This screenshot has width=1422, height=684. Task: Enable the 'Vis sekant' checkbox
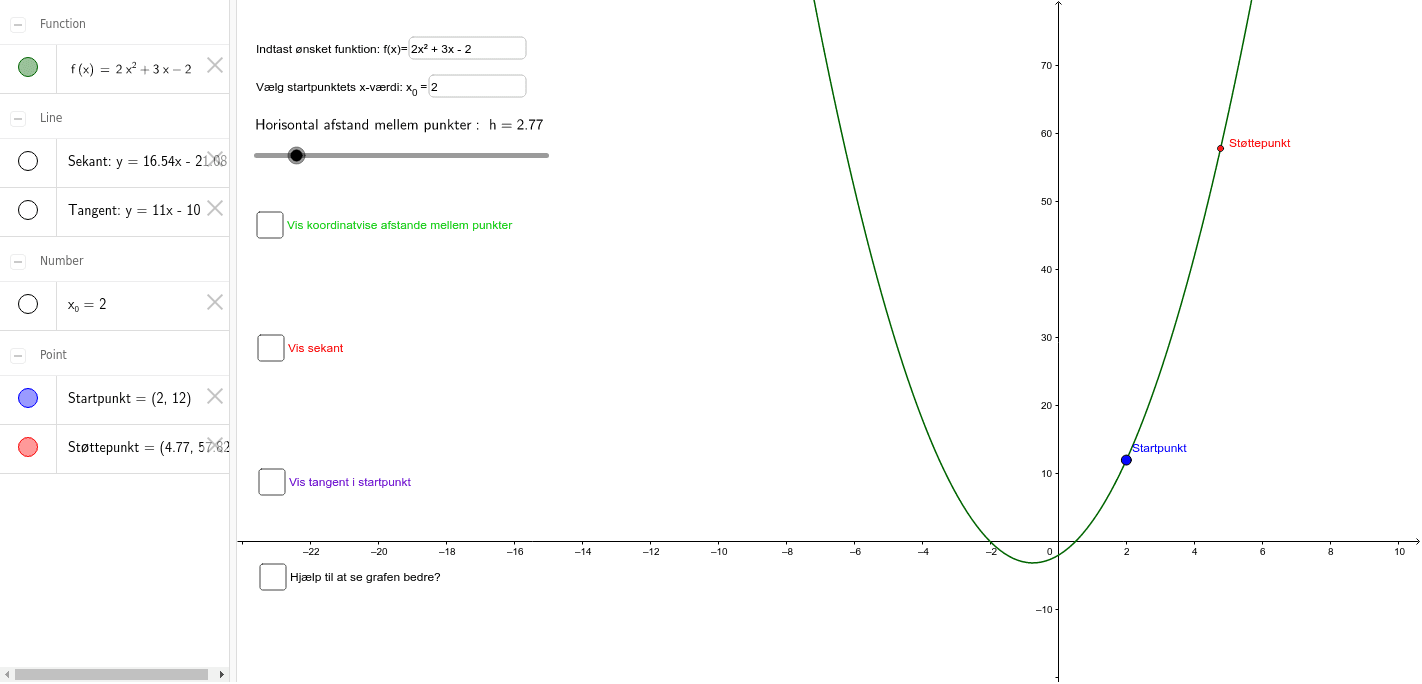[271, 348]
